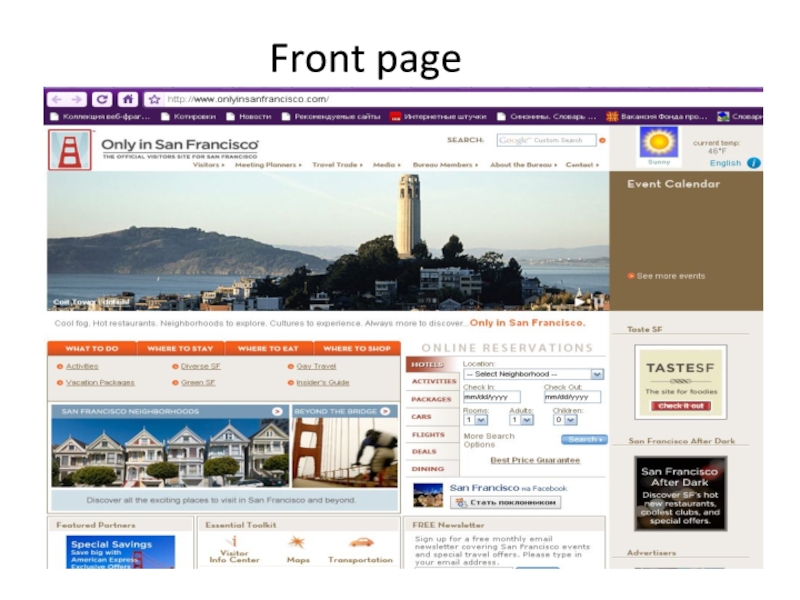Click the Golden Gate bridge site logo

click(70, 149)
